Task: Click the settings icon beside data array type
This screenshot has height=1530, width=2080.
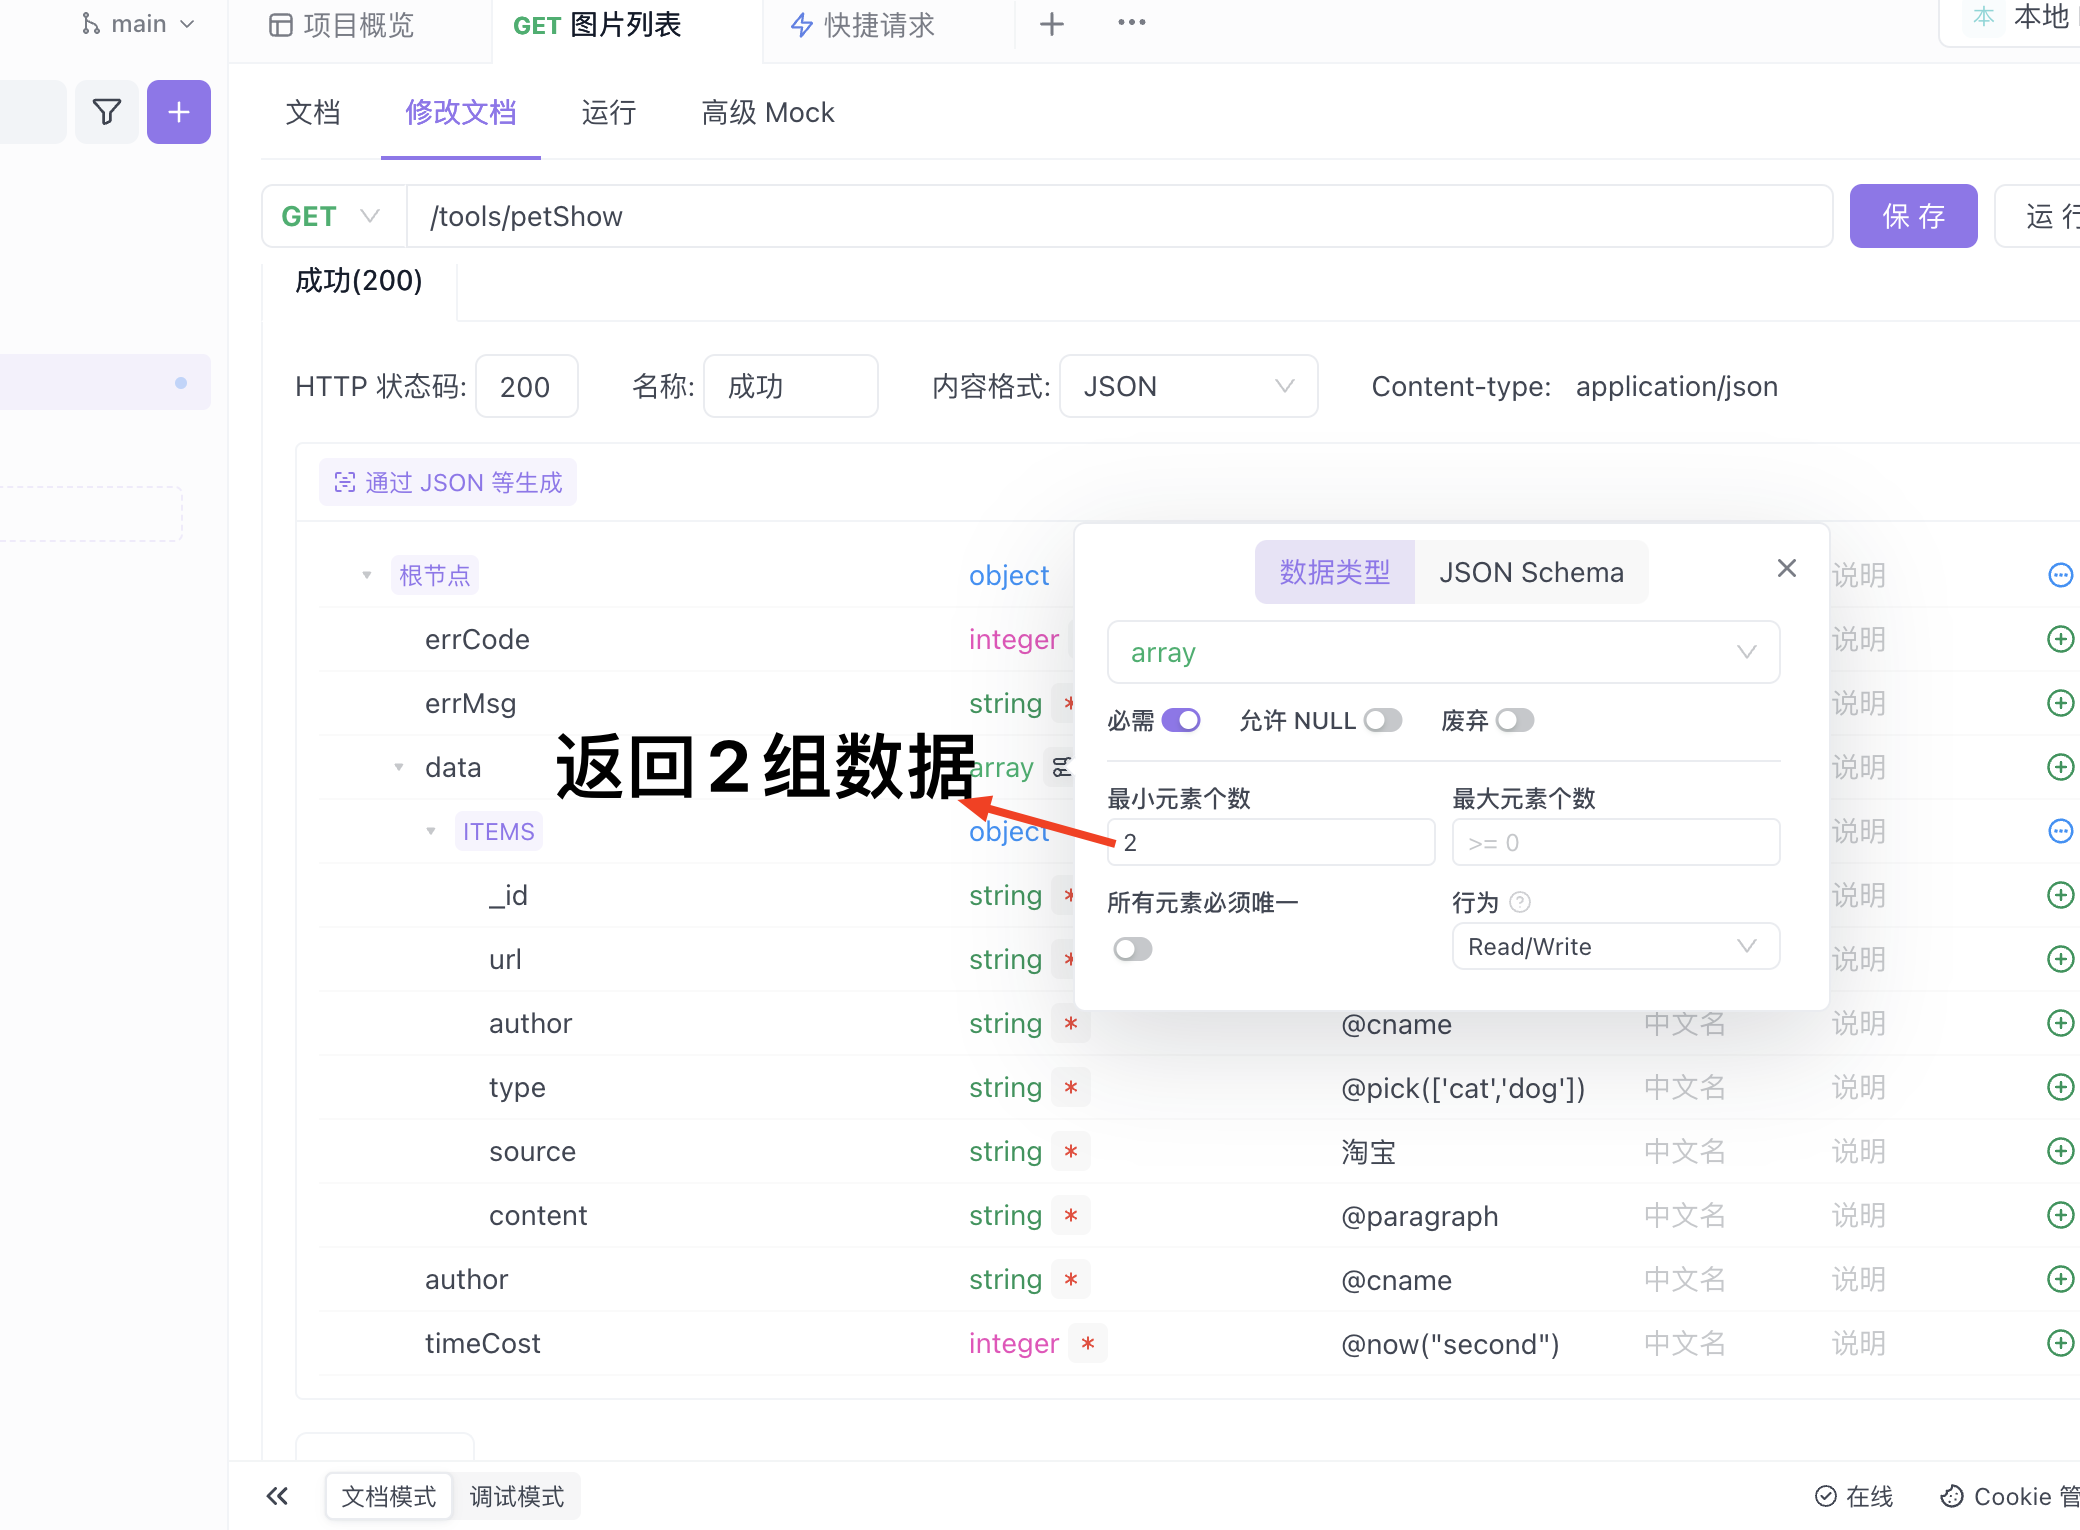Action: [1061, 767]
